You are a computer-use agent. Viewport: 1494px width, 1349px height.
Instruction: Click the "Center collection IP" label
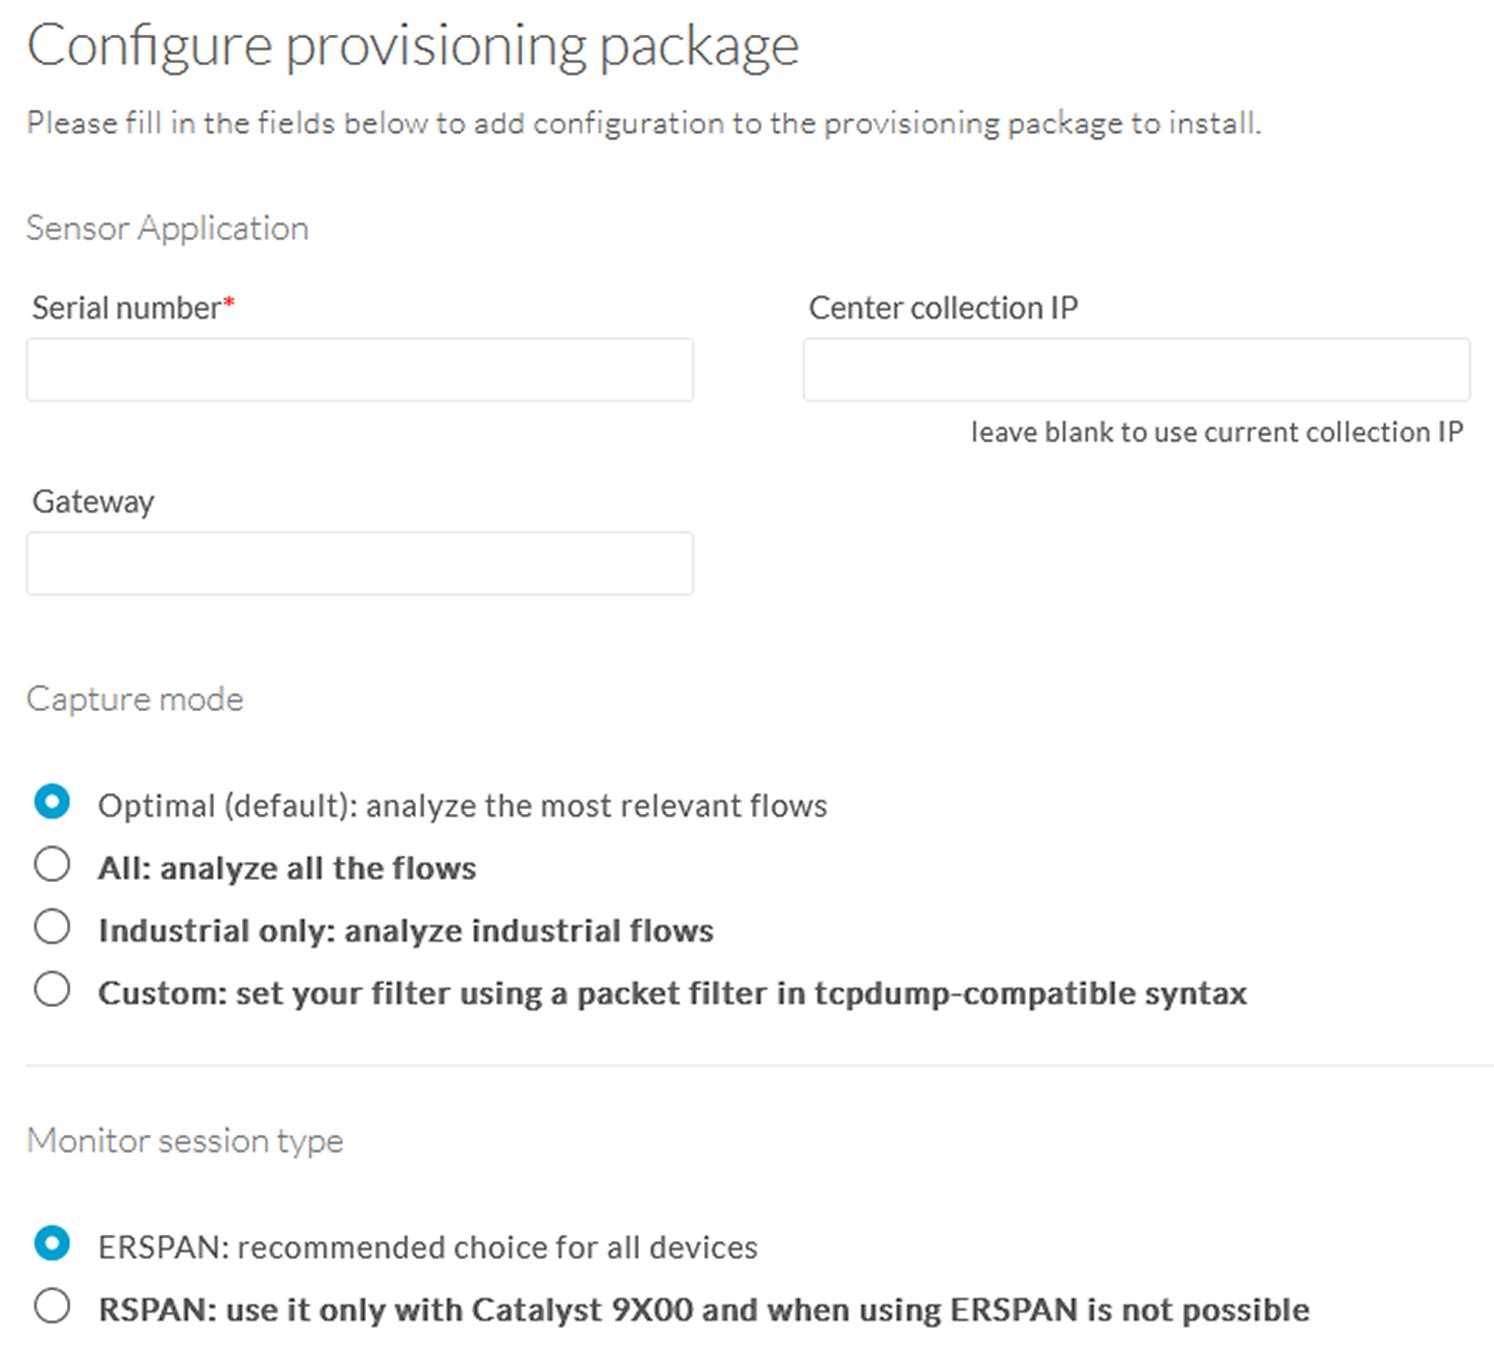click(941, 307)
